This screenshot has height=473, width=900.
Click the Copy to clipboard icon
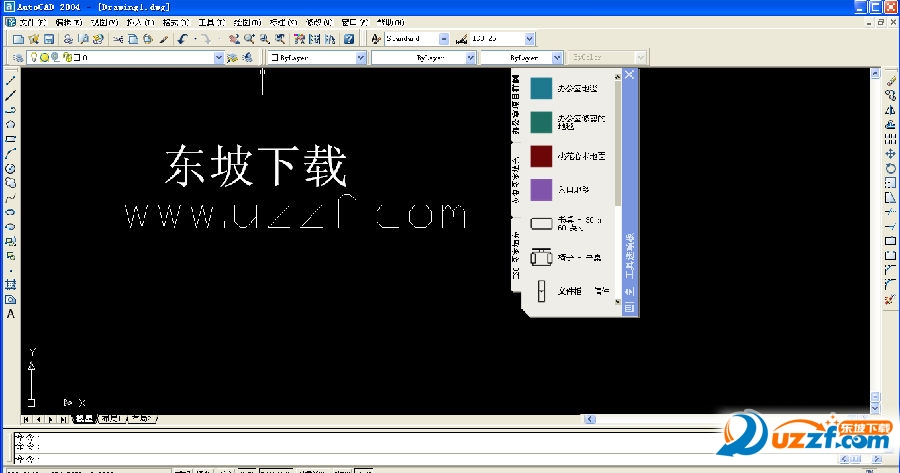point(133,39)
